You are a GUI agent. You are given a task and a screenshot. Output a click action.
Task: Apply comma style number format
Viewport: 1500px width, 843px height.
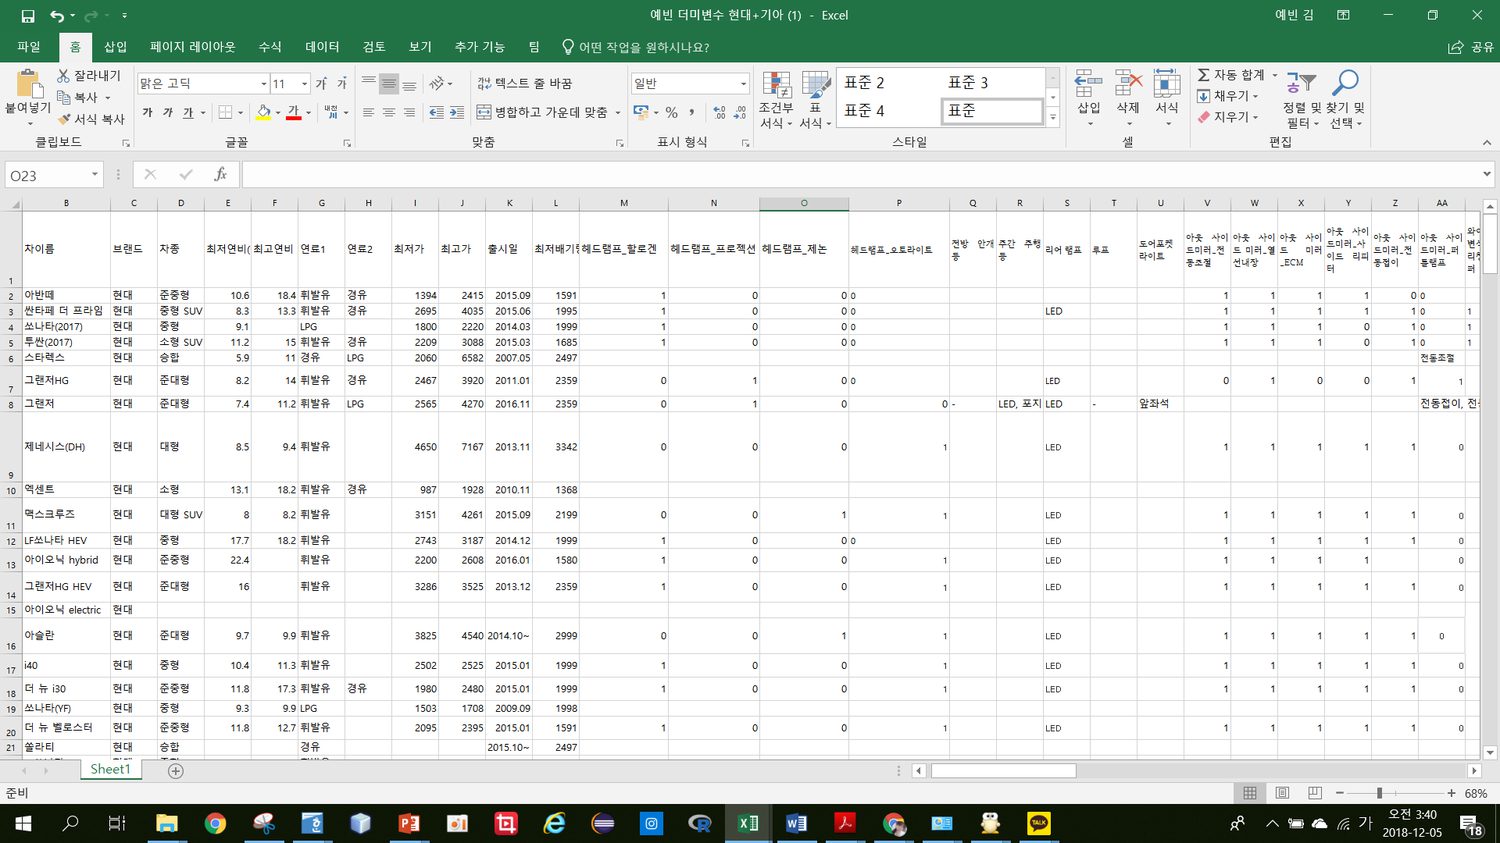[x=692, y=113]
